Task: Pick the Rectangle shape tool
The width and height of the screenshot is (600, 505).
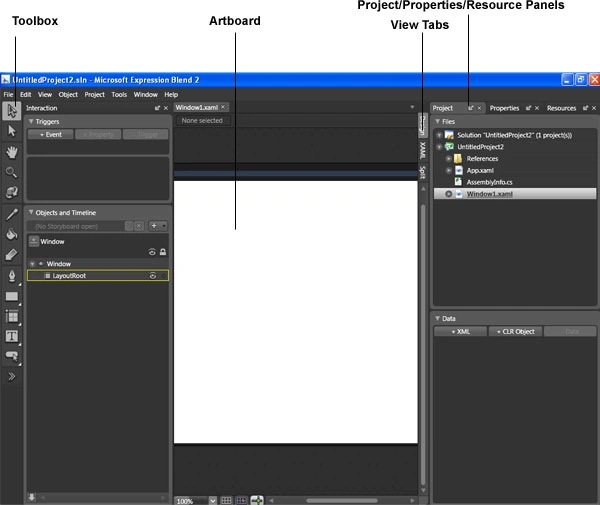Action: 11,296
